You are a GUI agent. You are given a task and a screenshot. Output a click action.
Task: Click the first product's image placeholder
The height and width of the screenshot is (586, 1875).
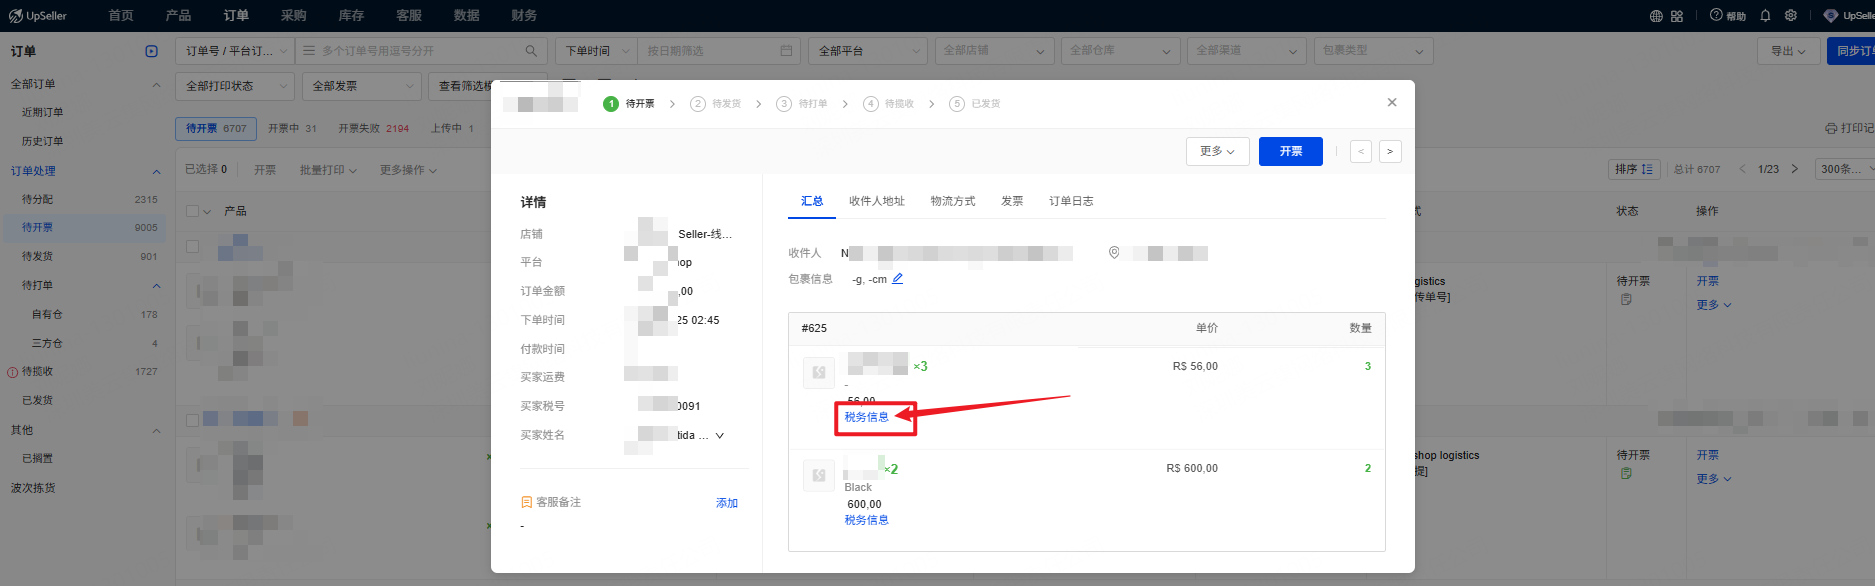[x=818, y=372]
